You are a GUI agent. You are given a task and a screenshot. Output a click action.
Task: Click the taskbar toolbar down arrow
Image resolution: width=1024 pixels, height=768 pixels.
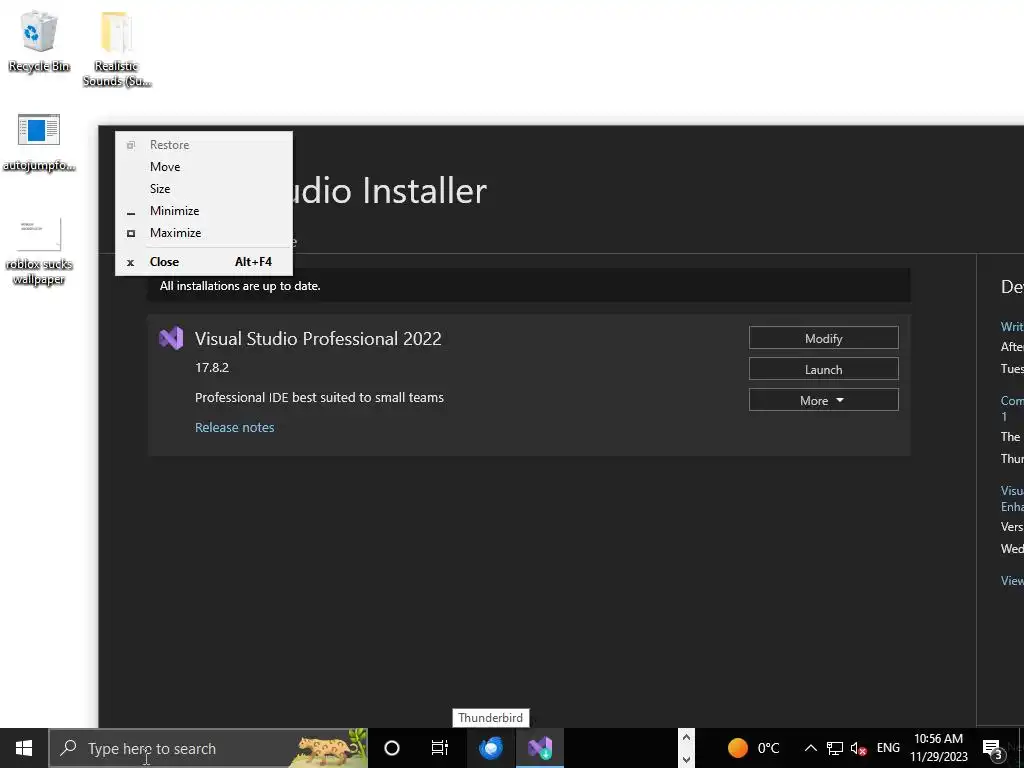[x=686, y=759]
